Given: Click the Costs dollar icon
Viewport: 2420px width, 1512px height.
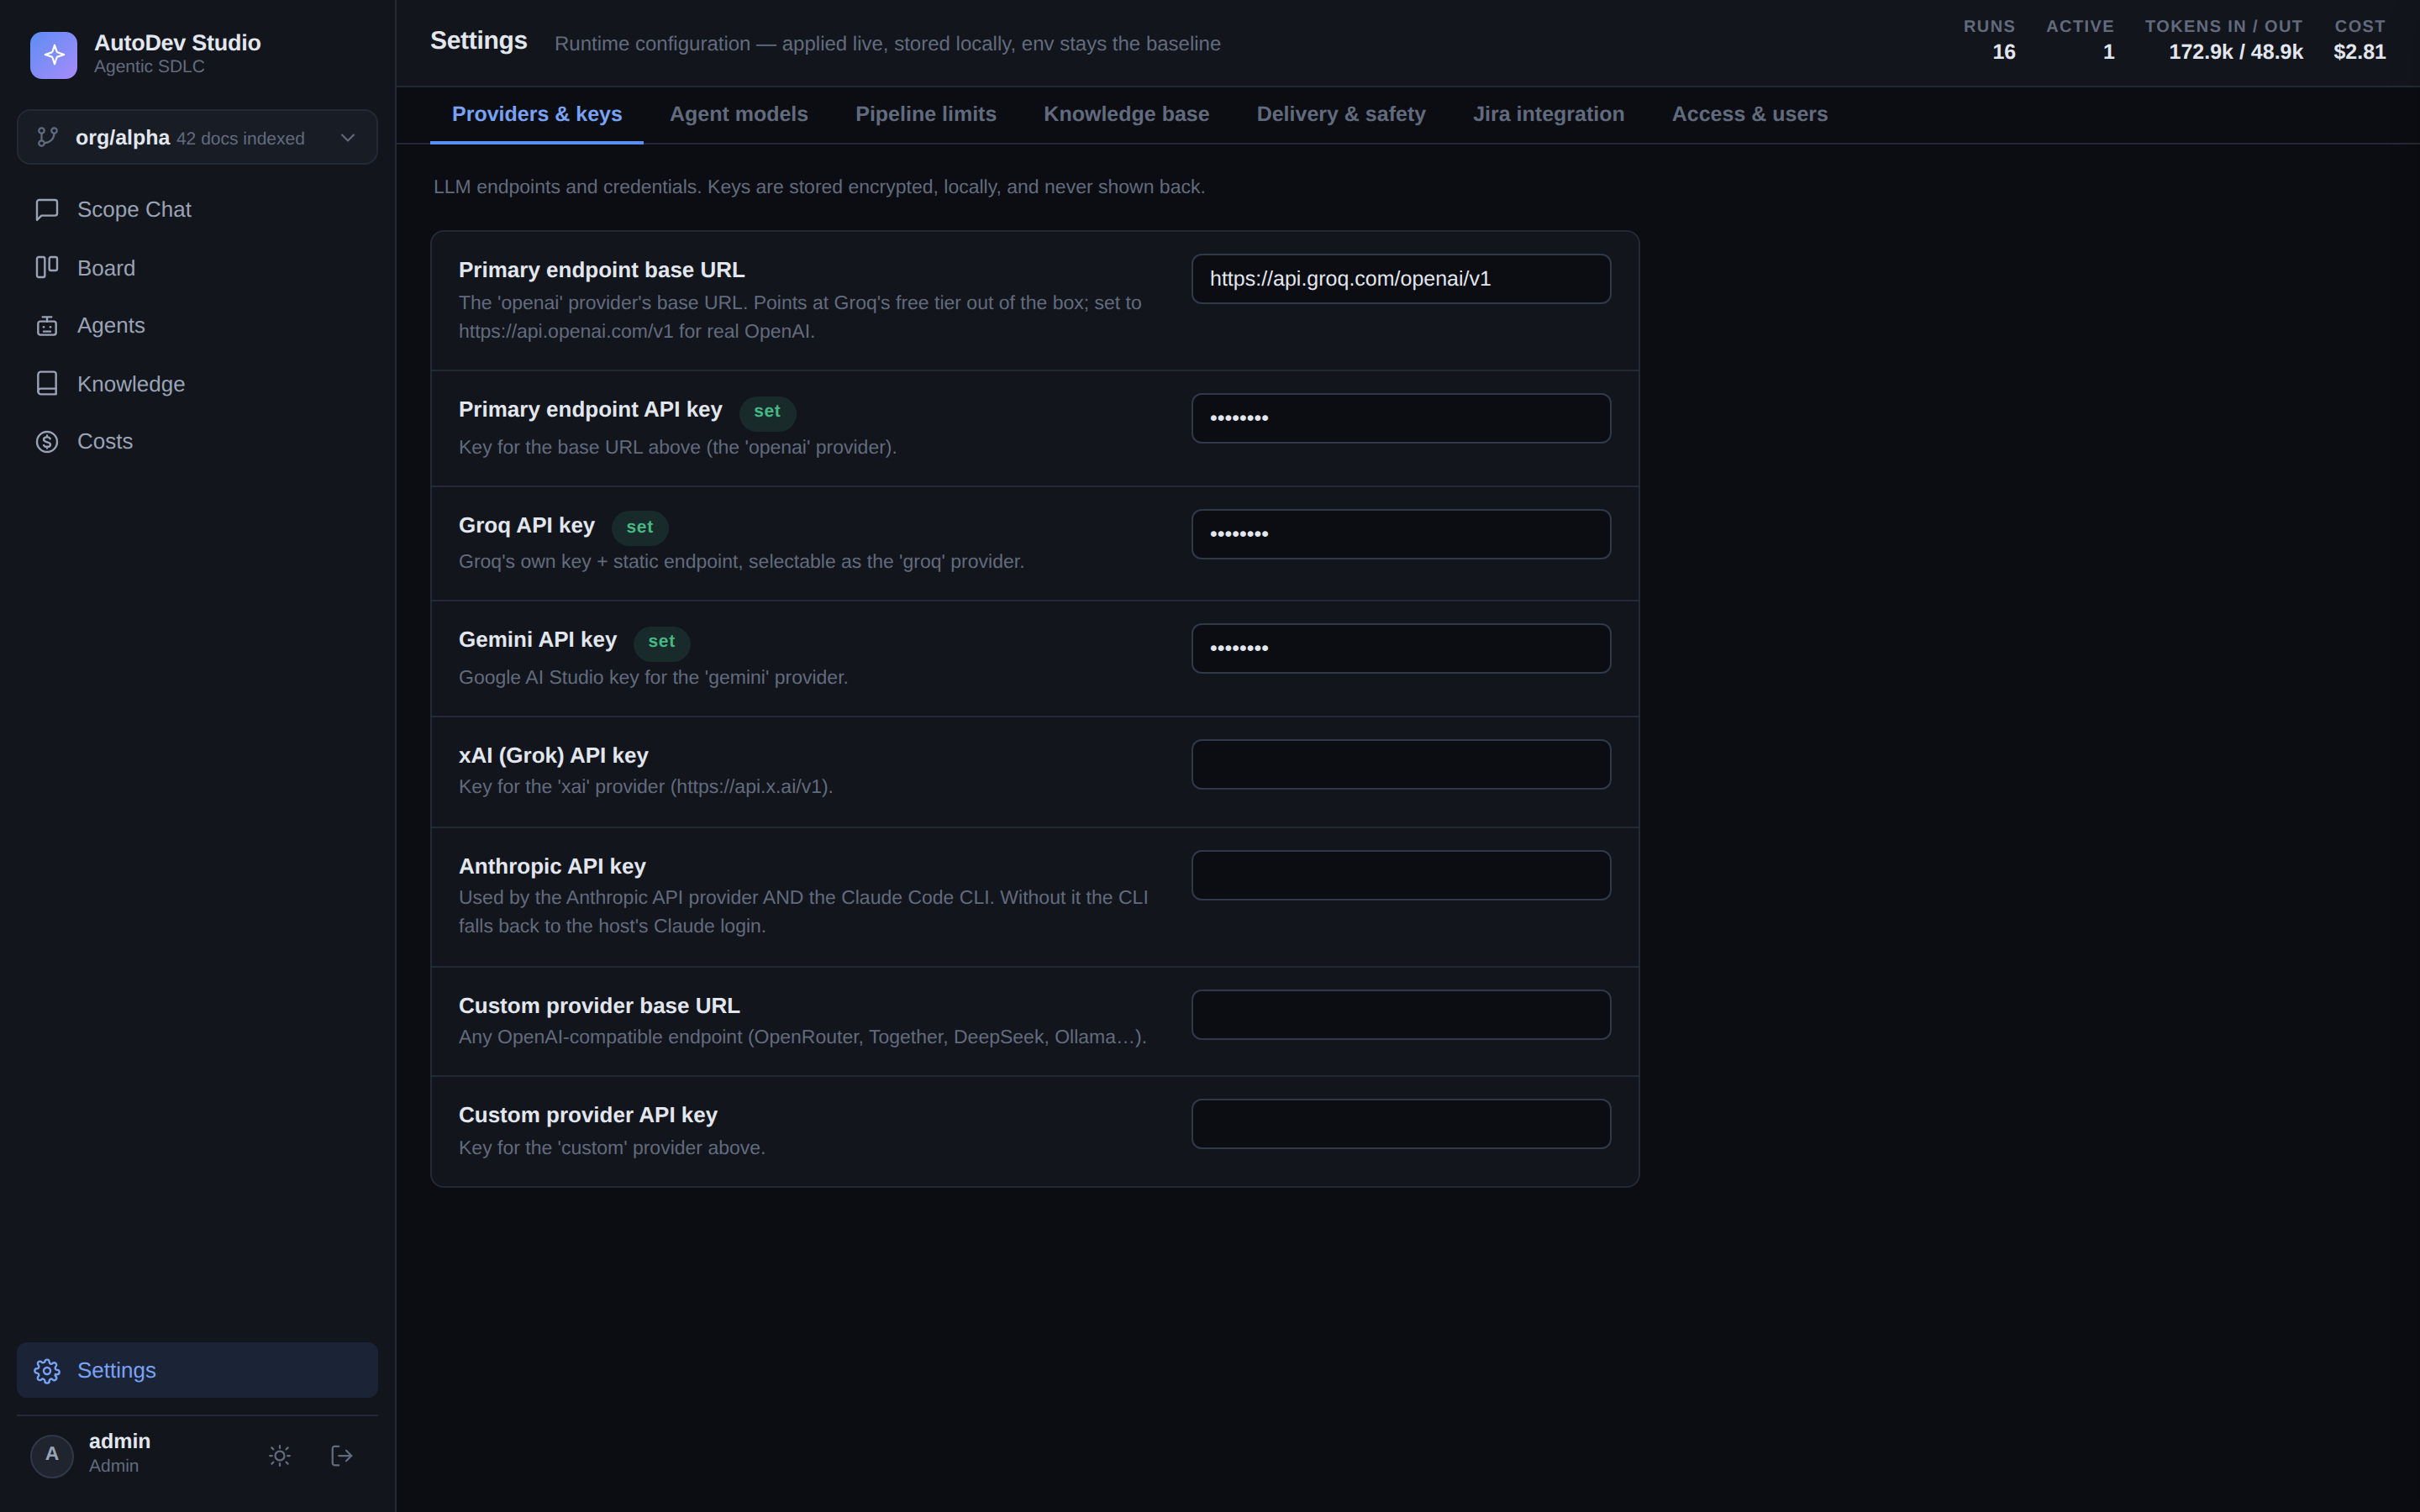Looking at the screenshot, I should click(x=47, y=442).
